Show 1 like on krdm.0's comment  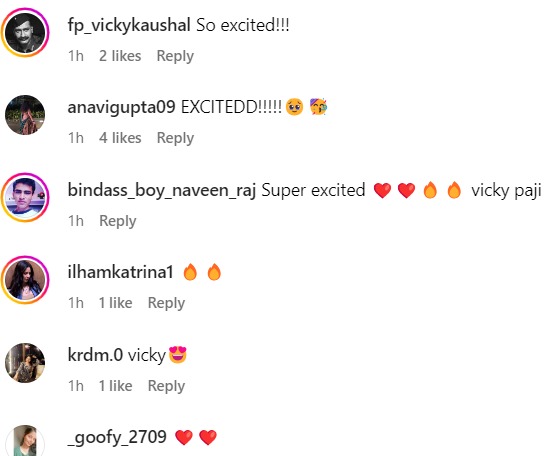point(115,386)
